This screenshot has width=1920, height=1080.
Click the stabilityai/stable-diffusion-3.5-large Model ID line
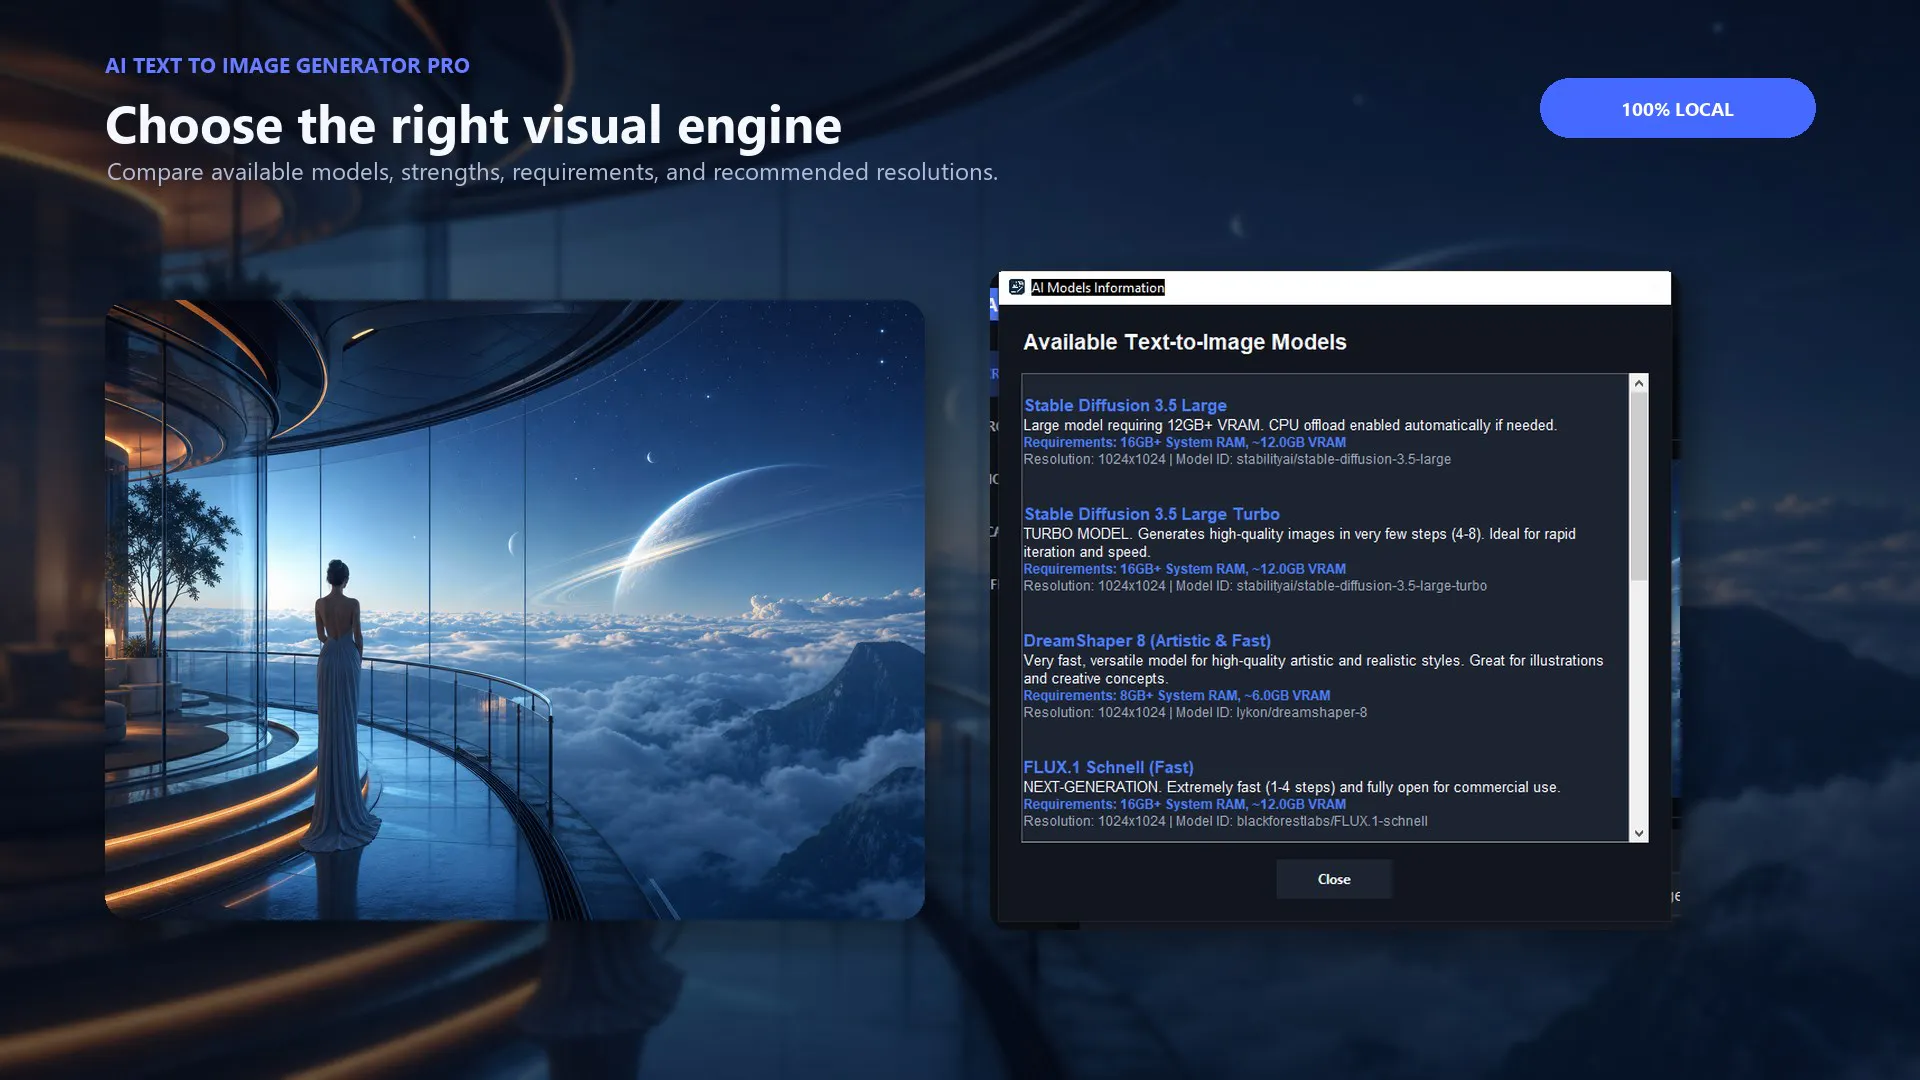click(x=1236, y=459)
